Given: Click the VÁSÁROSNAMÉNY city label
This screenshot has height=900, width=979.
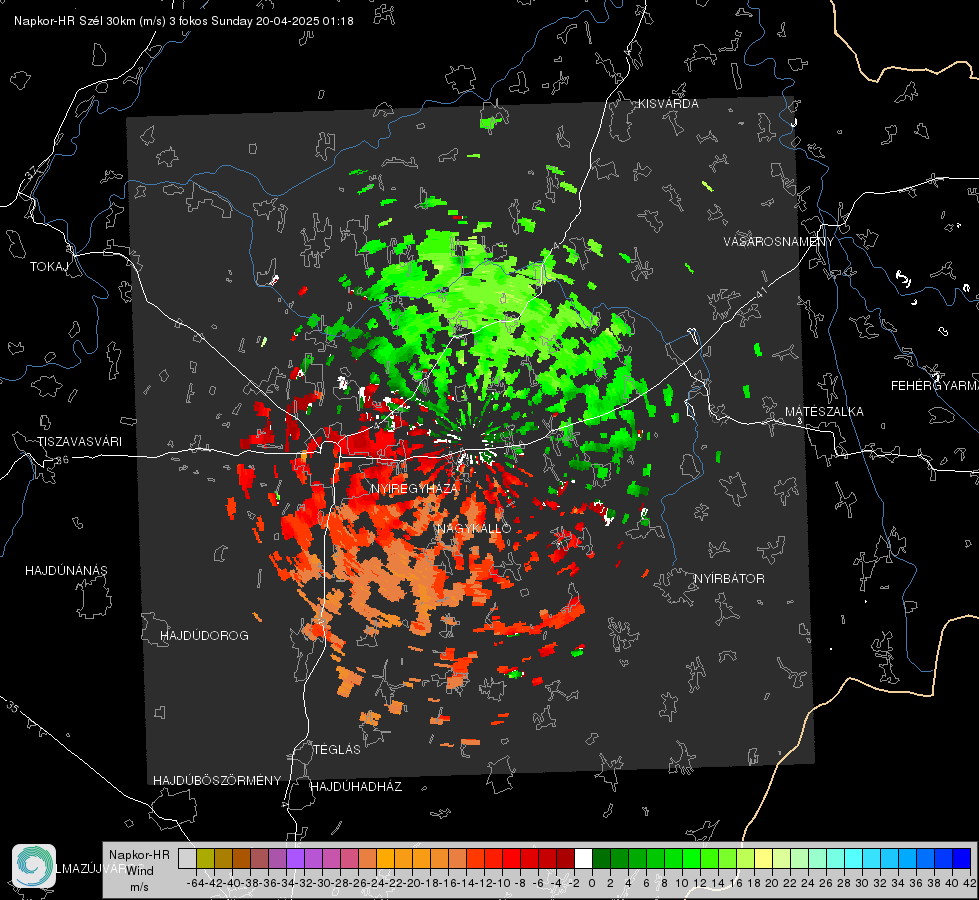Looking at the screenshot, I should tap(779, 241).
